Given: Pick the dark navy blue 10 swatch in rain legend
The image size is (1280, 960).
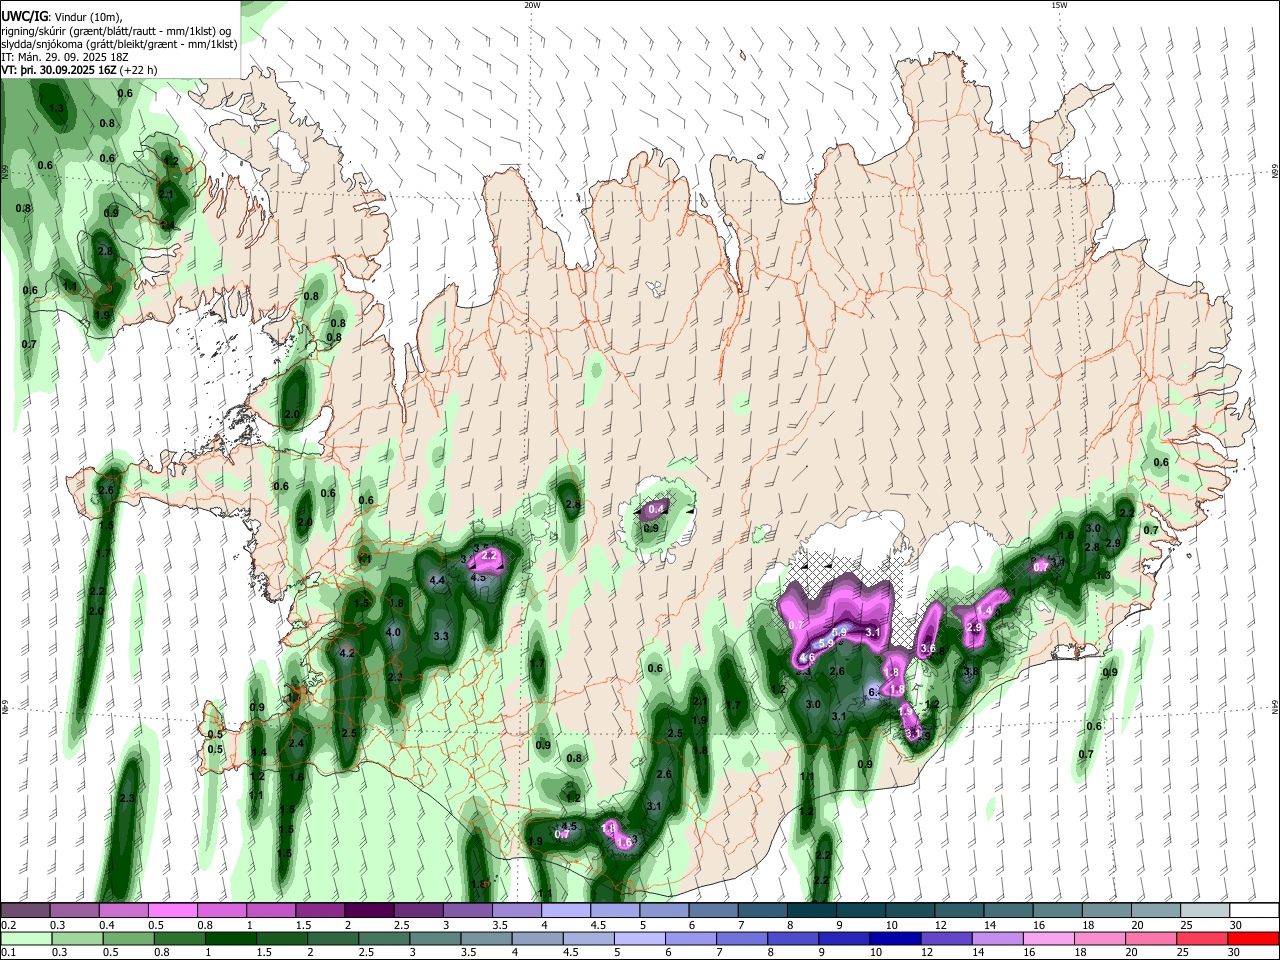Looking at the screenshot, I should tap(893, 939).
